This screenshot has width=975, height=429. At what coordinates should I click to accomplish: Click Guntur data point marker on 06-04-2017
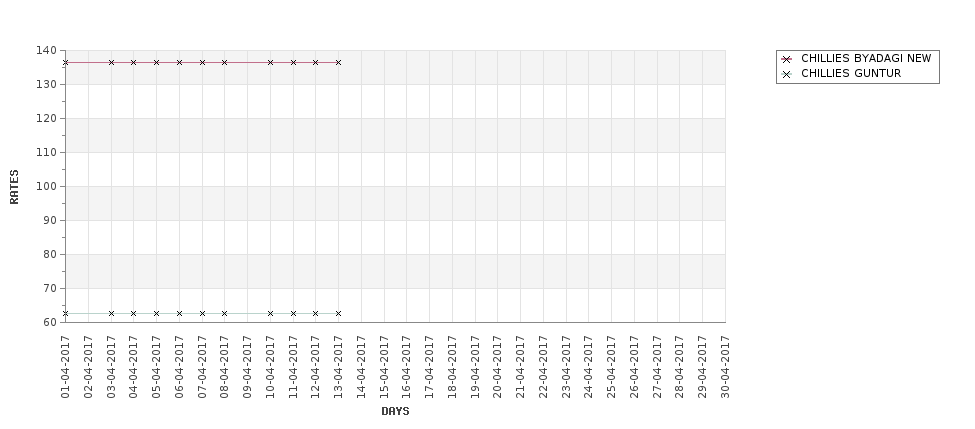179,313
